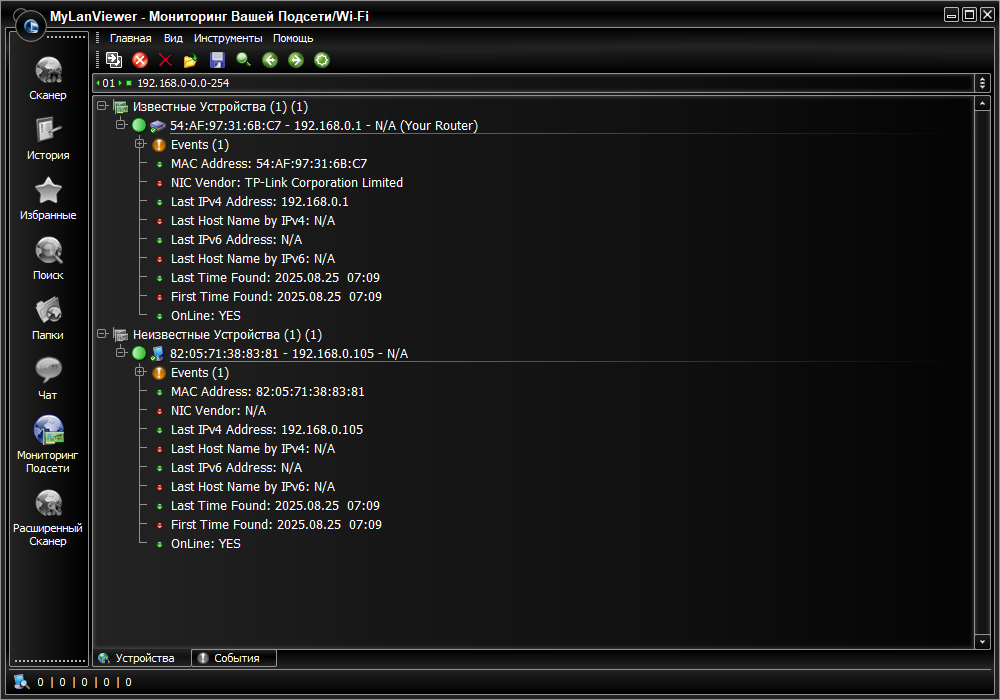Image resolution: width=1000 pixels, height=700 pixels.
Task: Click the 192.168.0-0.0-254 subnet range tab
Action: [x=183, y=83]
